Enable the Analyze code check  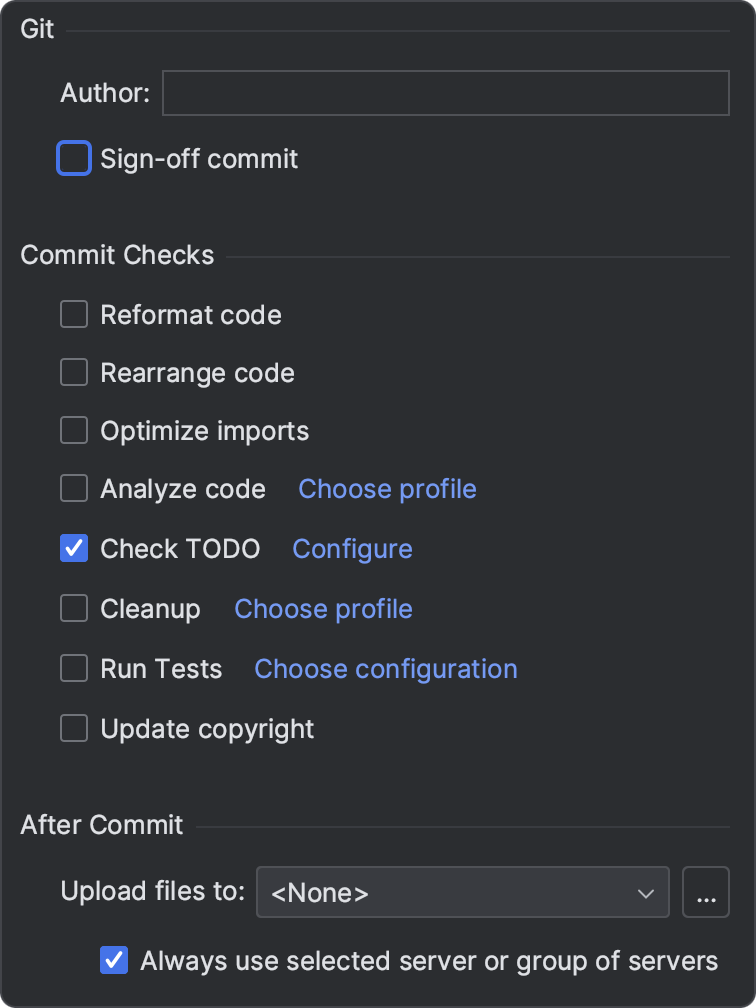pos(73,488)
